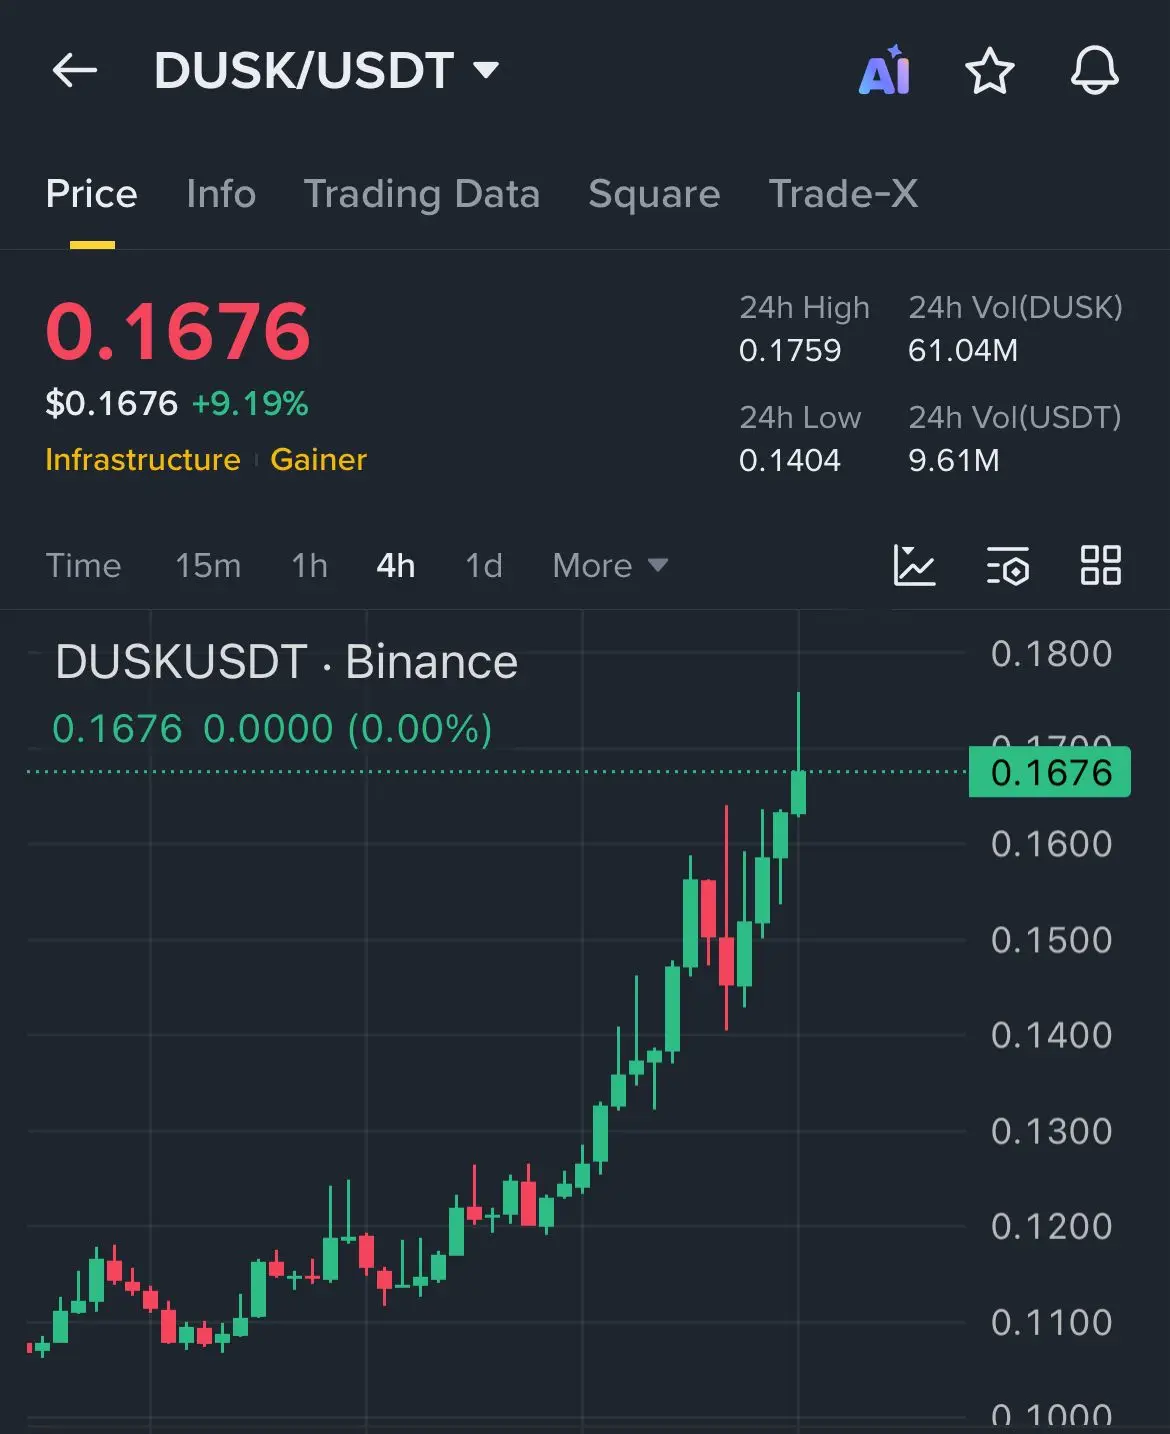The width and height of the screenshot is (1170, 1434).
Task: Click the green 0.1676 current price label
Action: (1050, 772)
